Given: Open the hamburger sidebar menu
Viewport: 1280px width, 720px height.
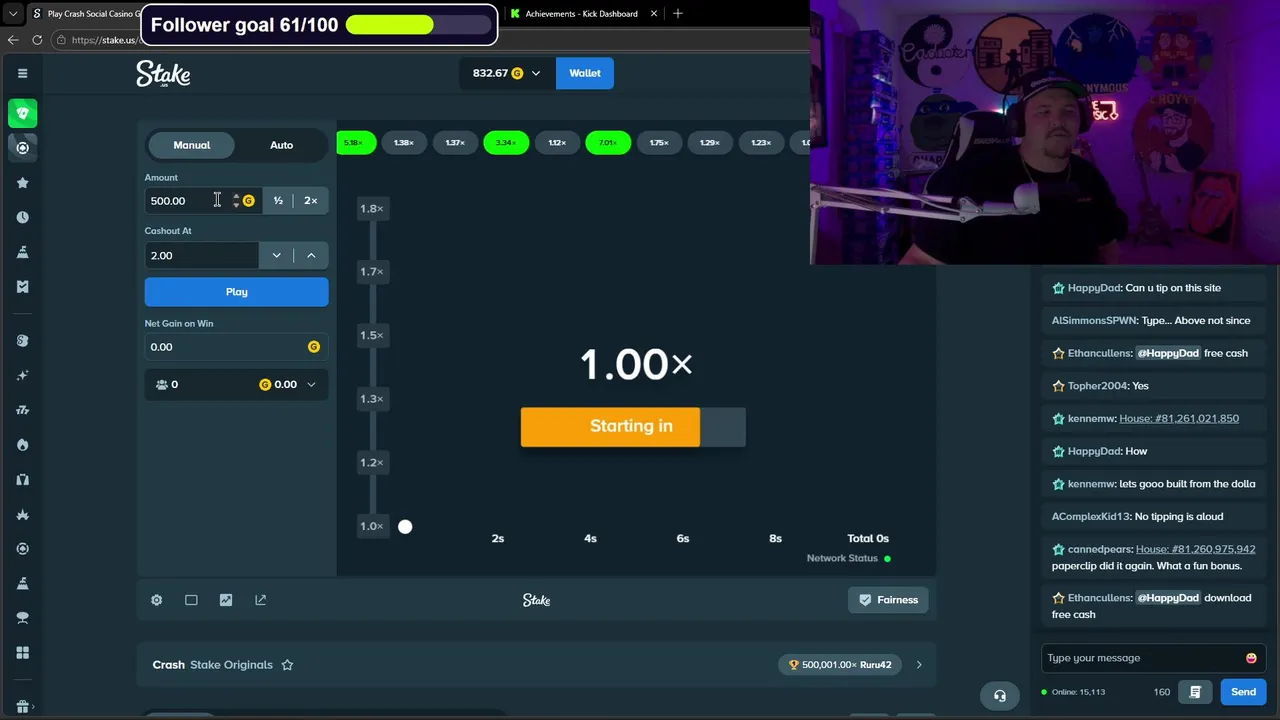Looking at the screenshot, I should click(22, 73).
